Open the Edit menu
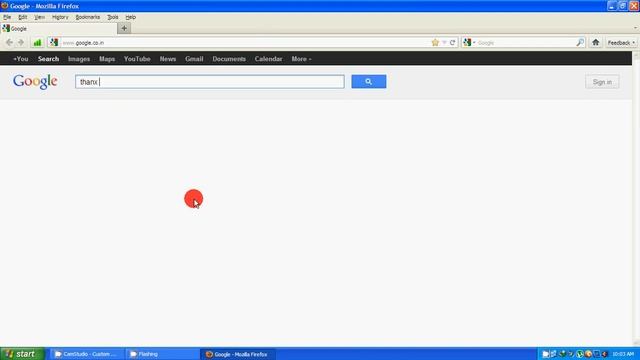 (x=22, y=17)
